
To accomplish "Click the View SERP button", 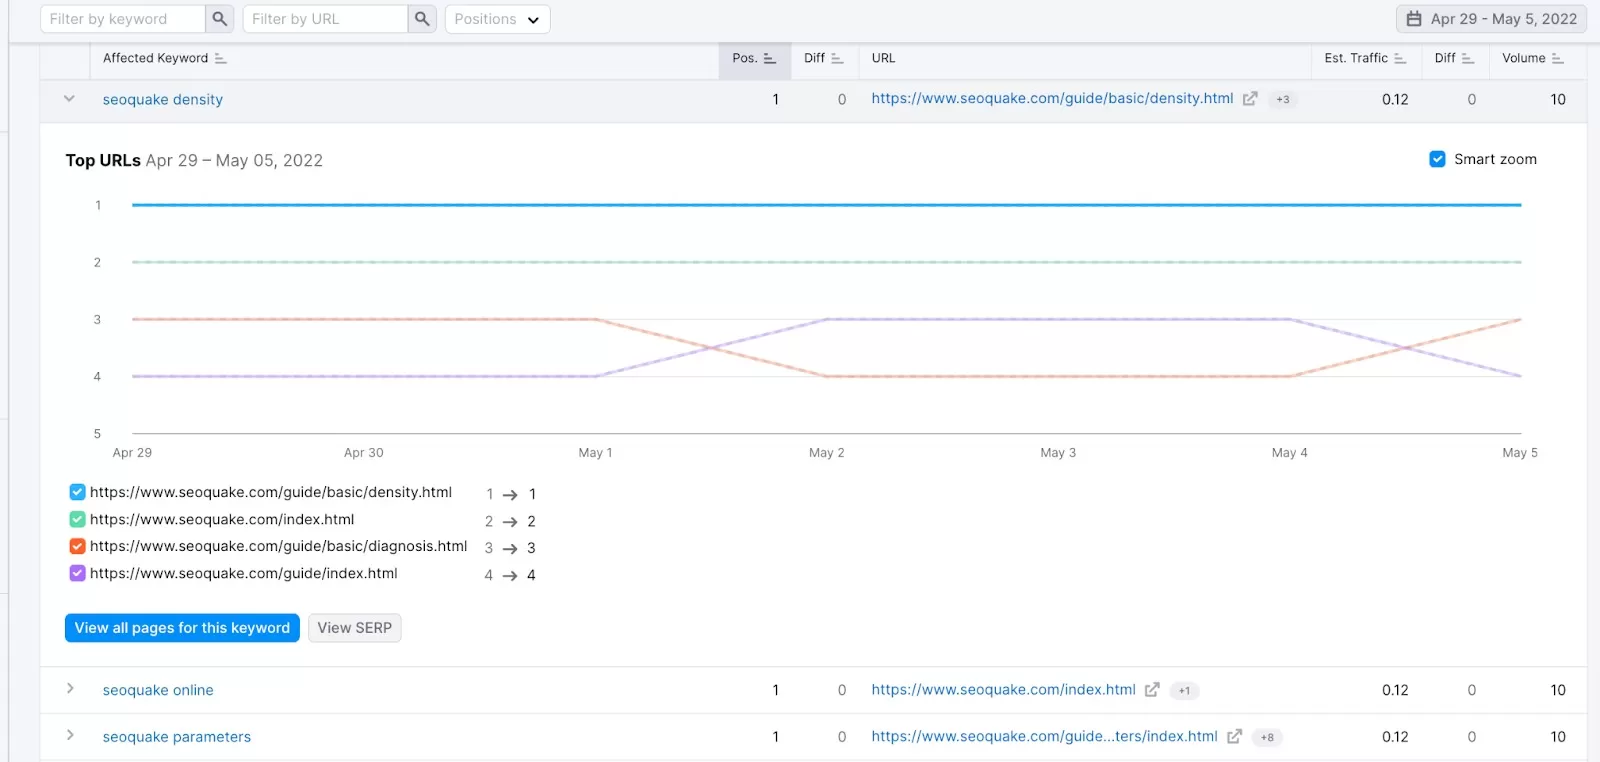I will pos(354,628).
